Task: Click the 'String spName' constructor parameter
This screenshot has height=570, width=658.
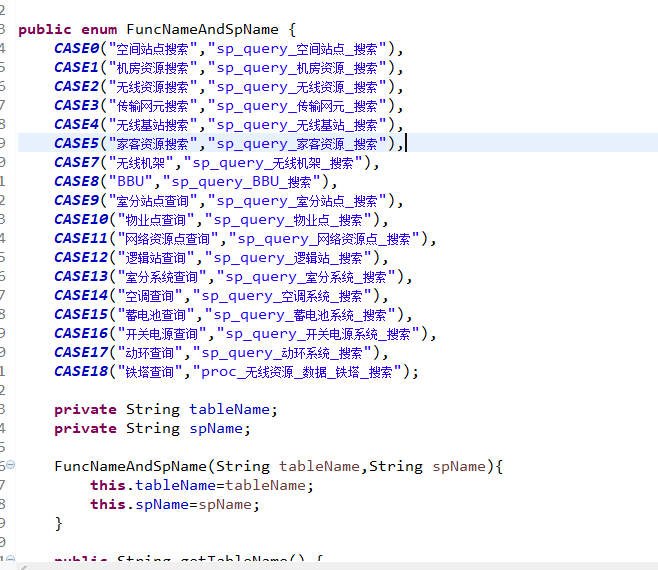Action: pos(427,466)
